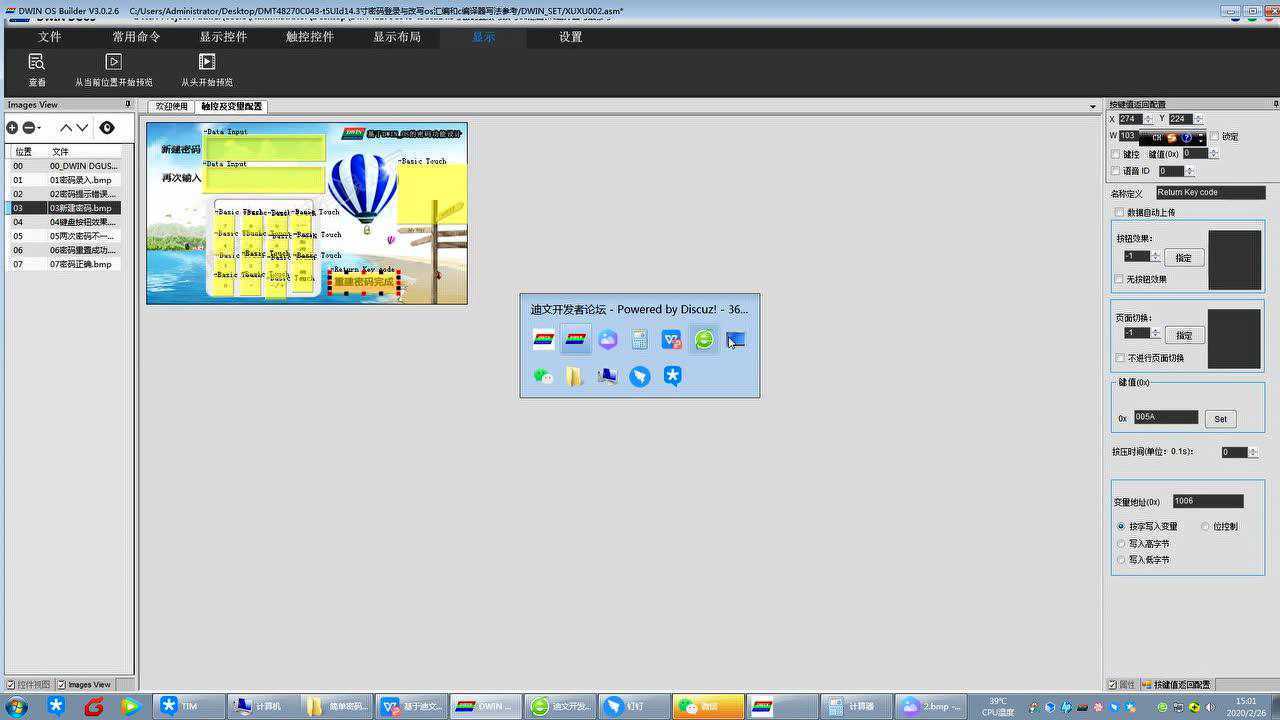Click the eye preview icon in Images View
This screenshot has height=720, width=1280.
coord(107,128)
